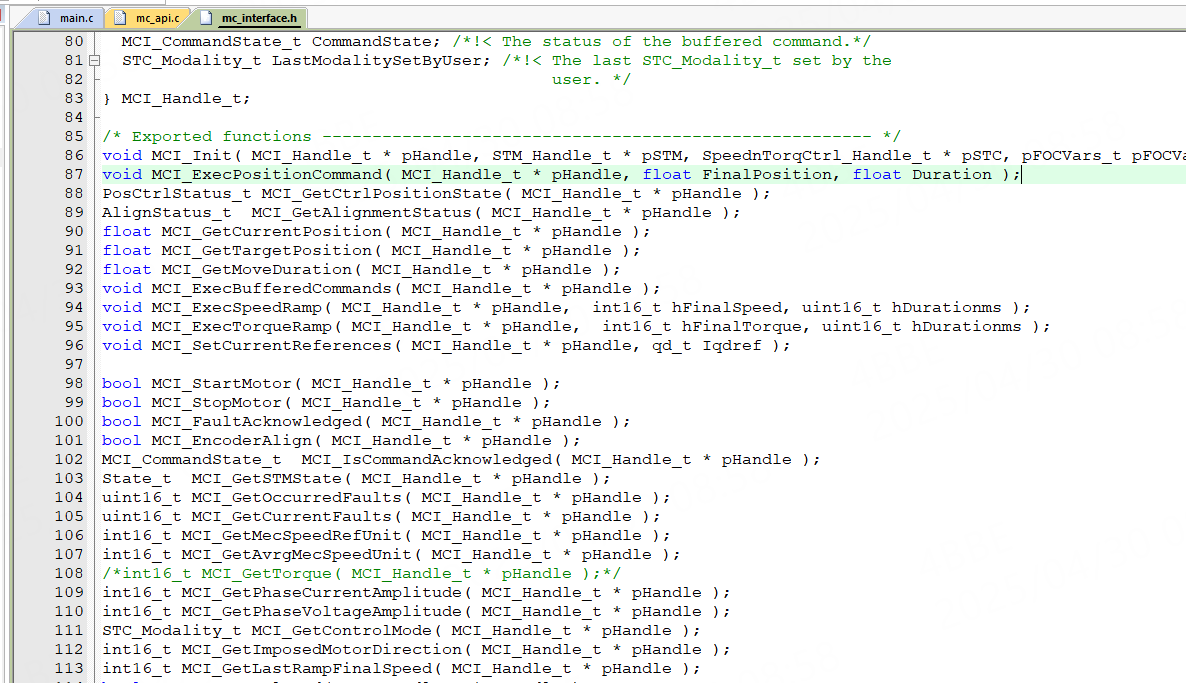Click LastModalitySetByUser on line 81
The image size is (1186, 683).
(x=377, y=61)
